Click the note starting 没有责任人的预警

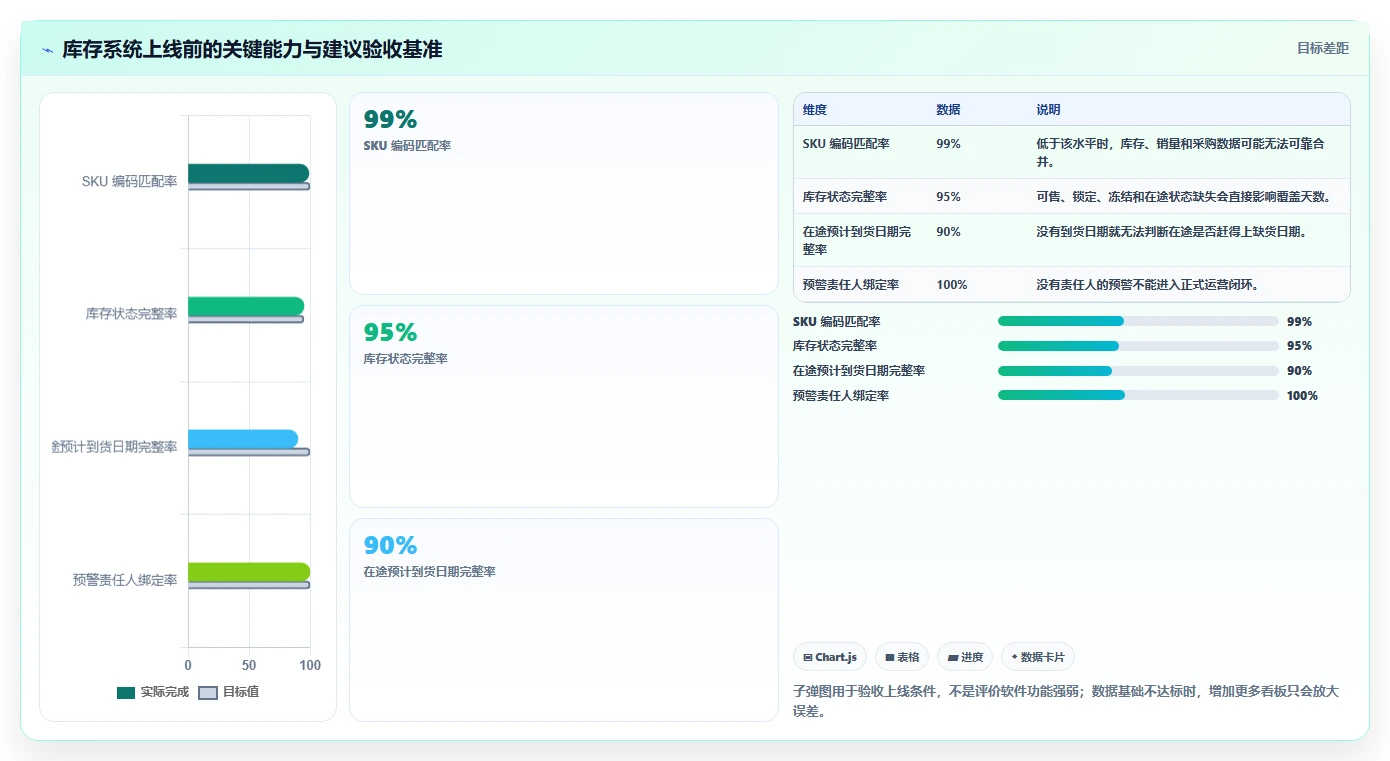click(1147, 285)
